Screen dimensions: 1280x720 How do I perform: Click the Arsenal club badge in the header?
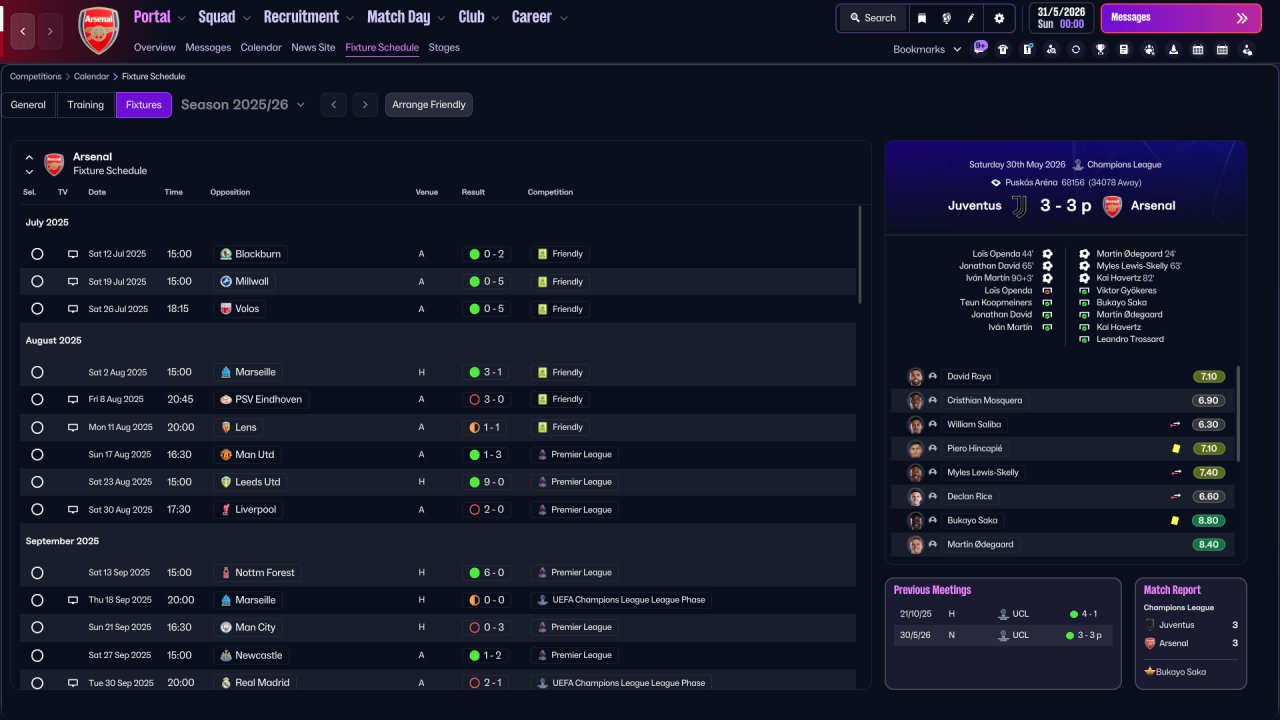pos(98,30)
